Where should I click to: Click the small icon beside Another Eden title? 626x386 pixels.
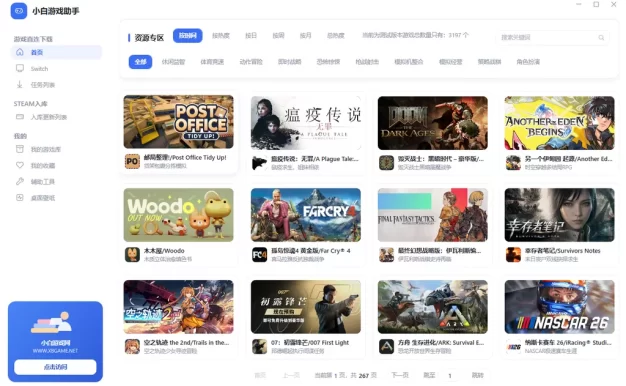click(x=513, y=163)
